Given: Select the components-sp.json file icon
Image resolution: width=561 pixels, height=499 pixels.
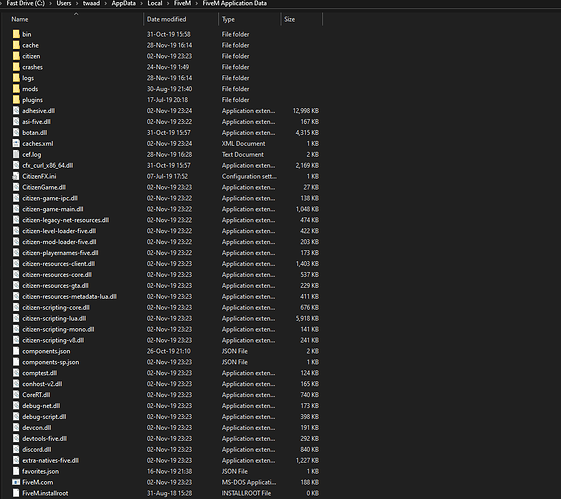Looking at the screenshot, I should [x=16, y=362].
